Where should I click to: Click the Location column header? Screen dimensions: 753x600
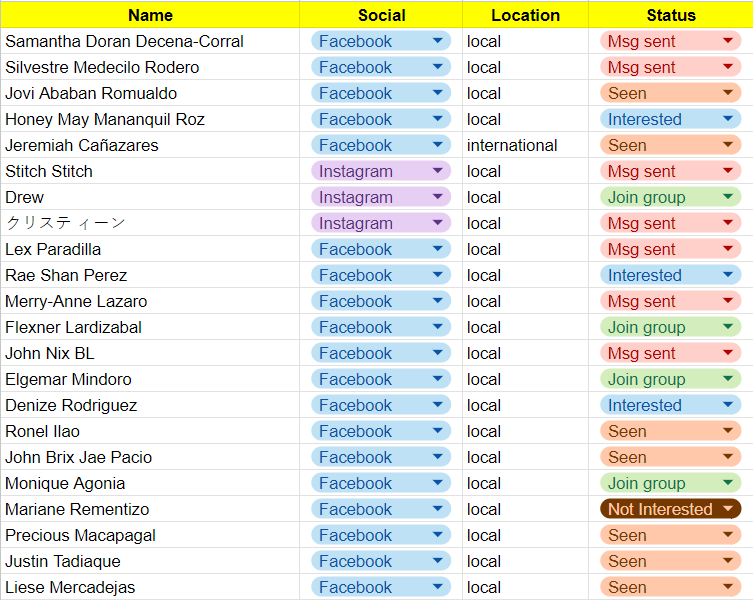point(525,15)
